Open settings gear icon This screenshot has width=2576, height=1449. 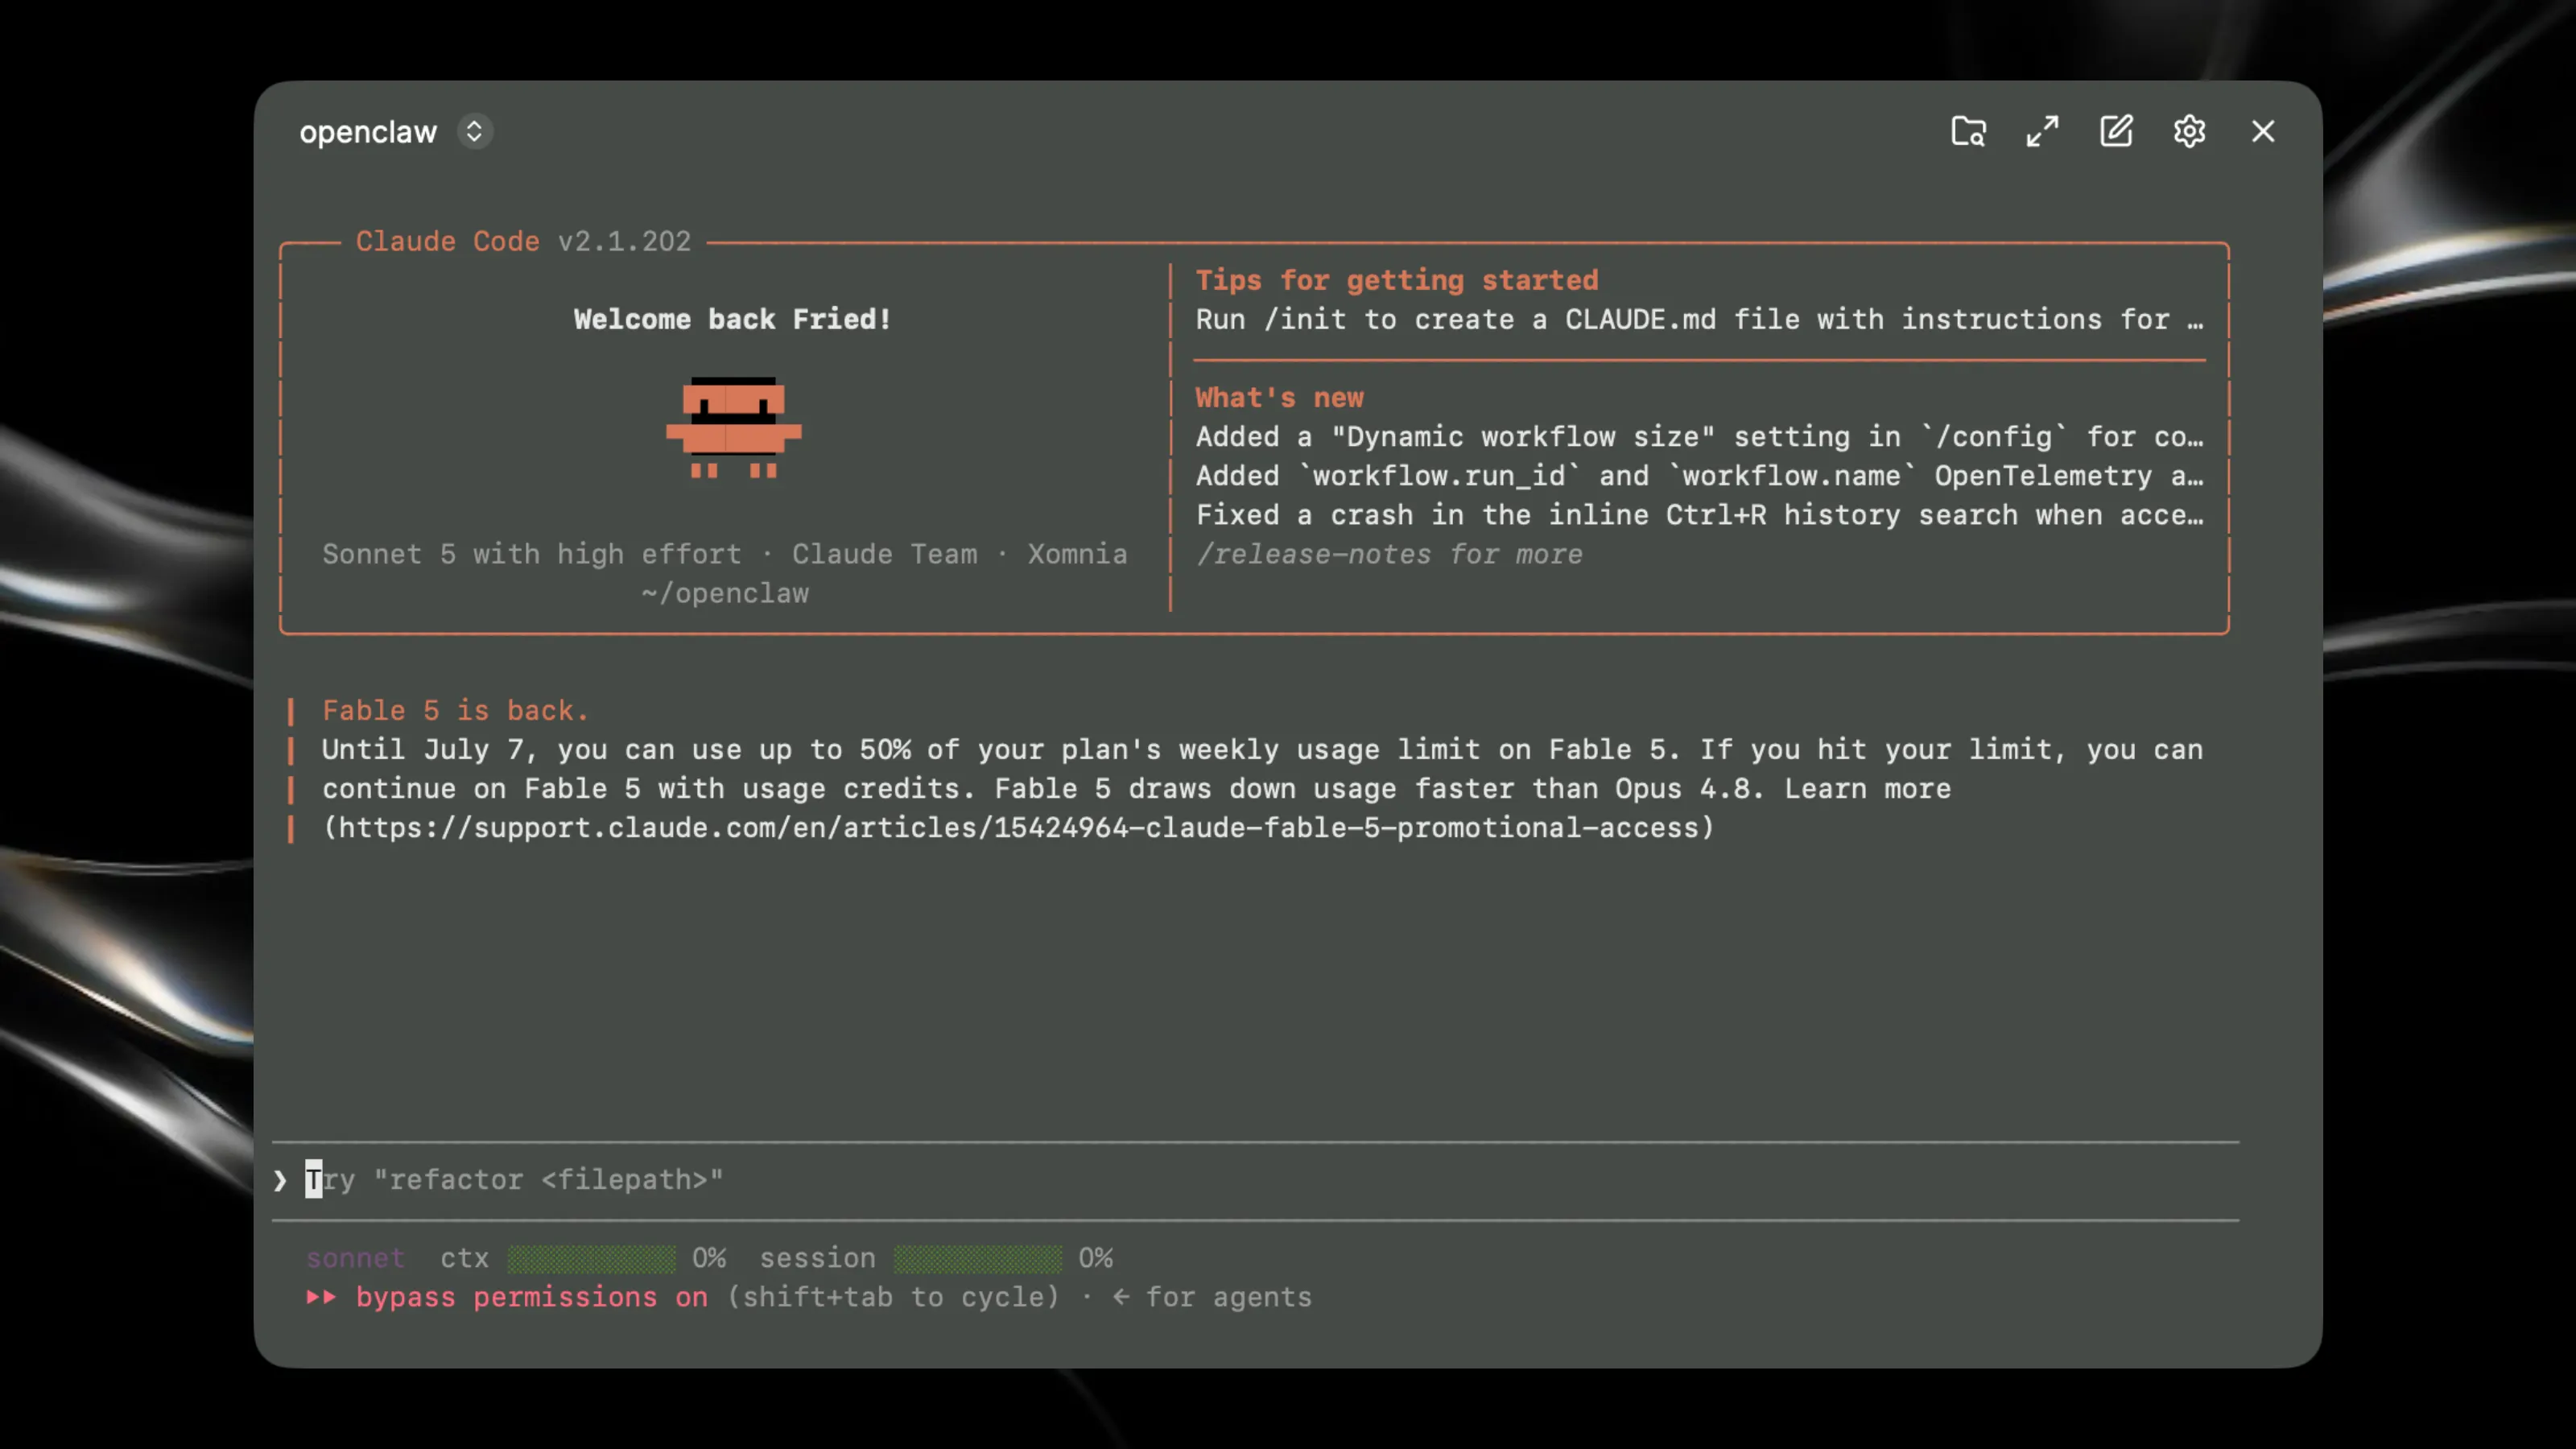(x=2189, y=131)
